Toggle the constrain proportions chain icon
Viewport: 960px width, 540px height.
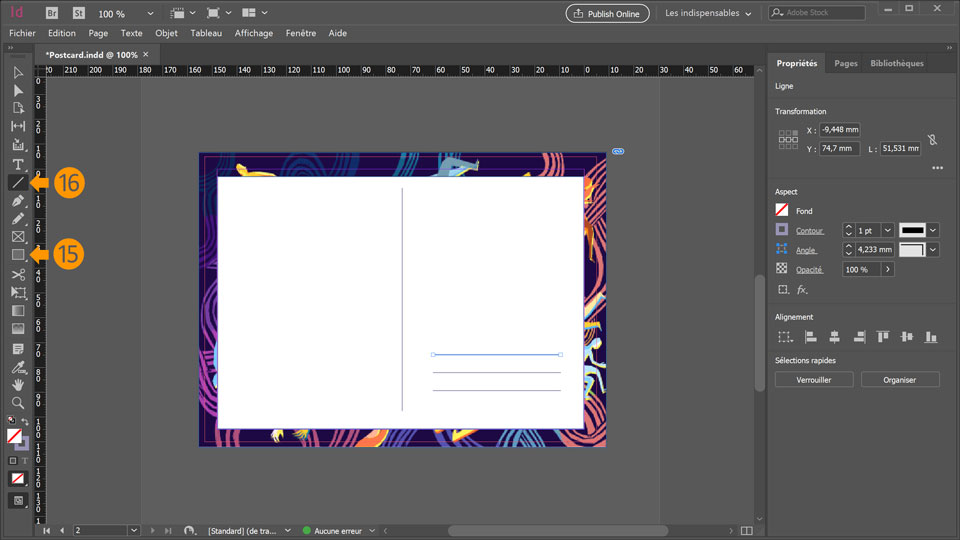click(932, 140)
